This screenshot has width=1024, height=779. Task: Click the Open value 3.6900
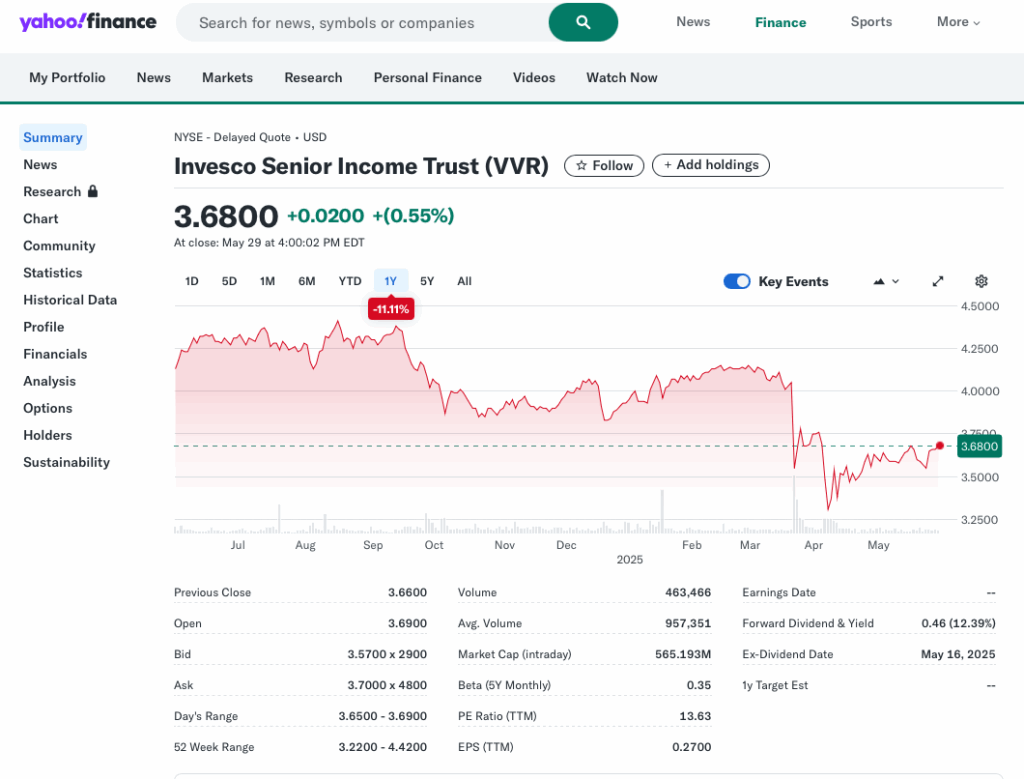tap(408, 624)
